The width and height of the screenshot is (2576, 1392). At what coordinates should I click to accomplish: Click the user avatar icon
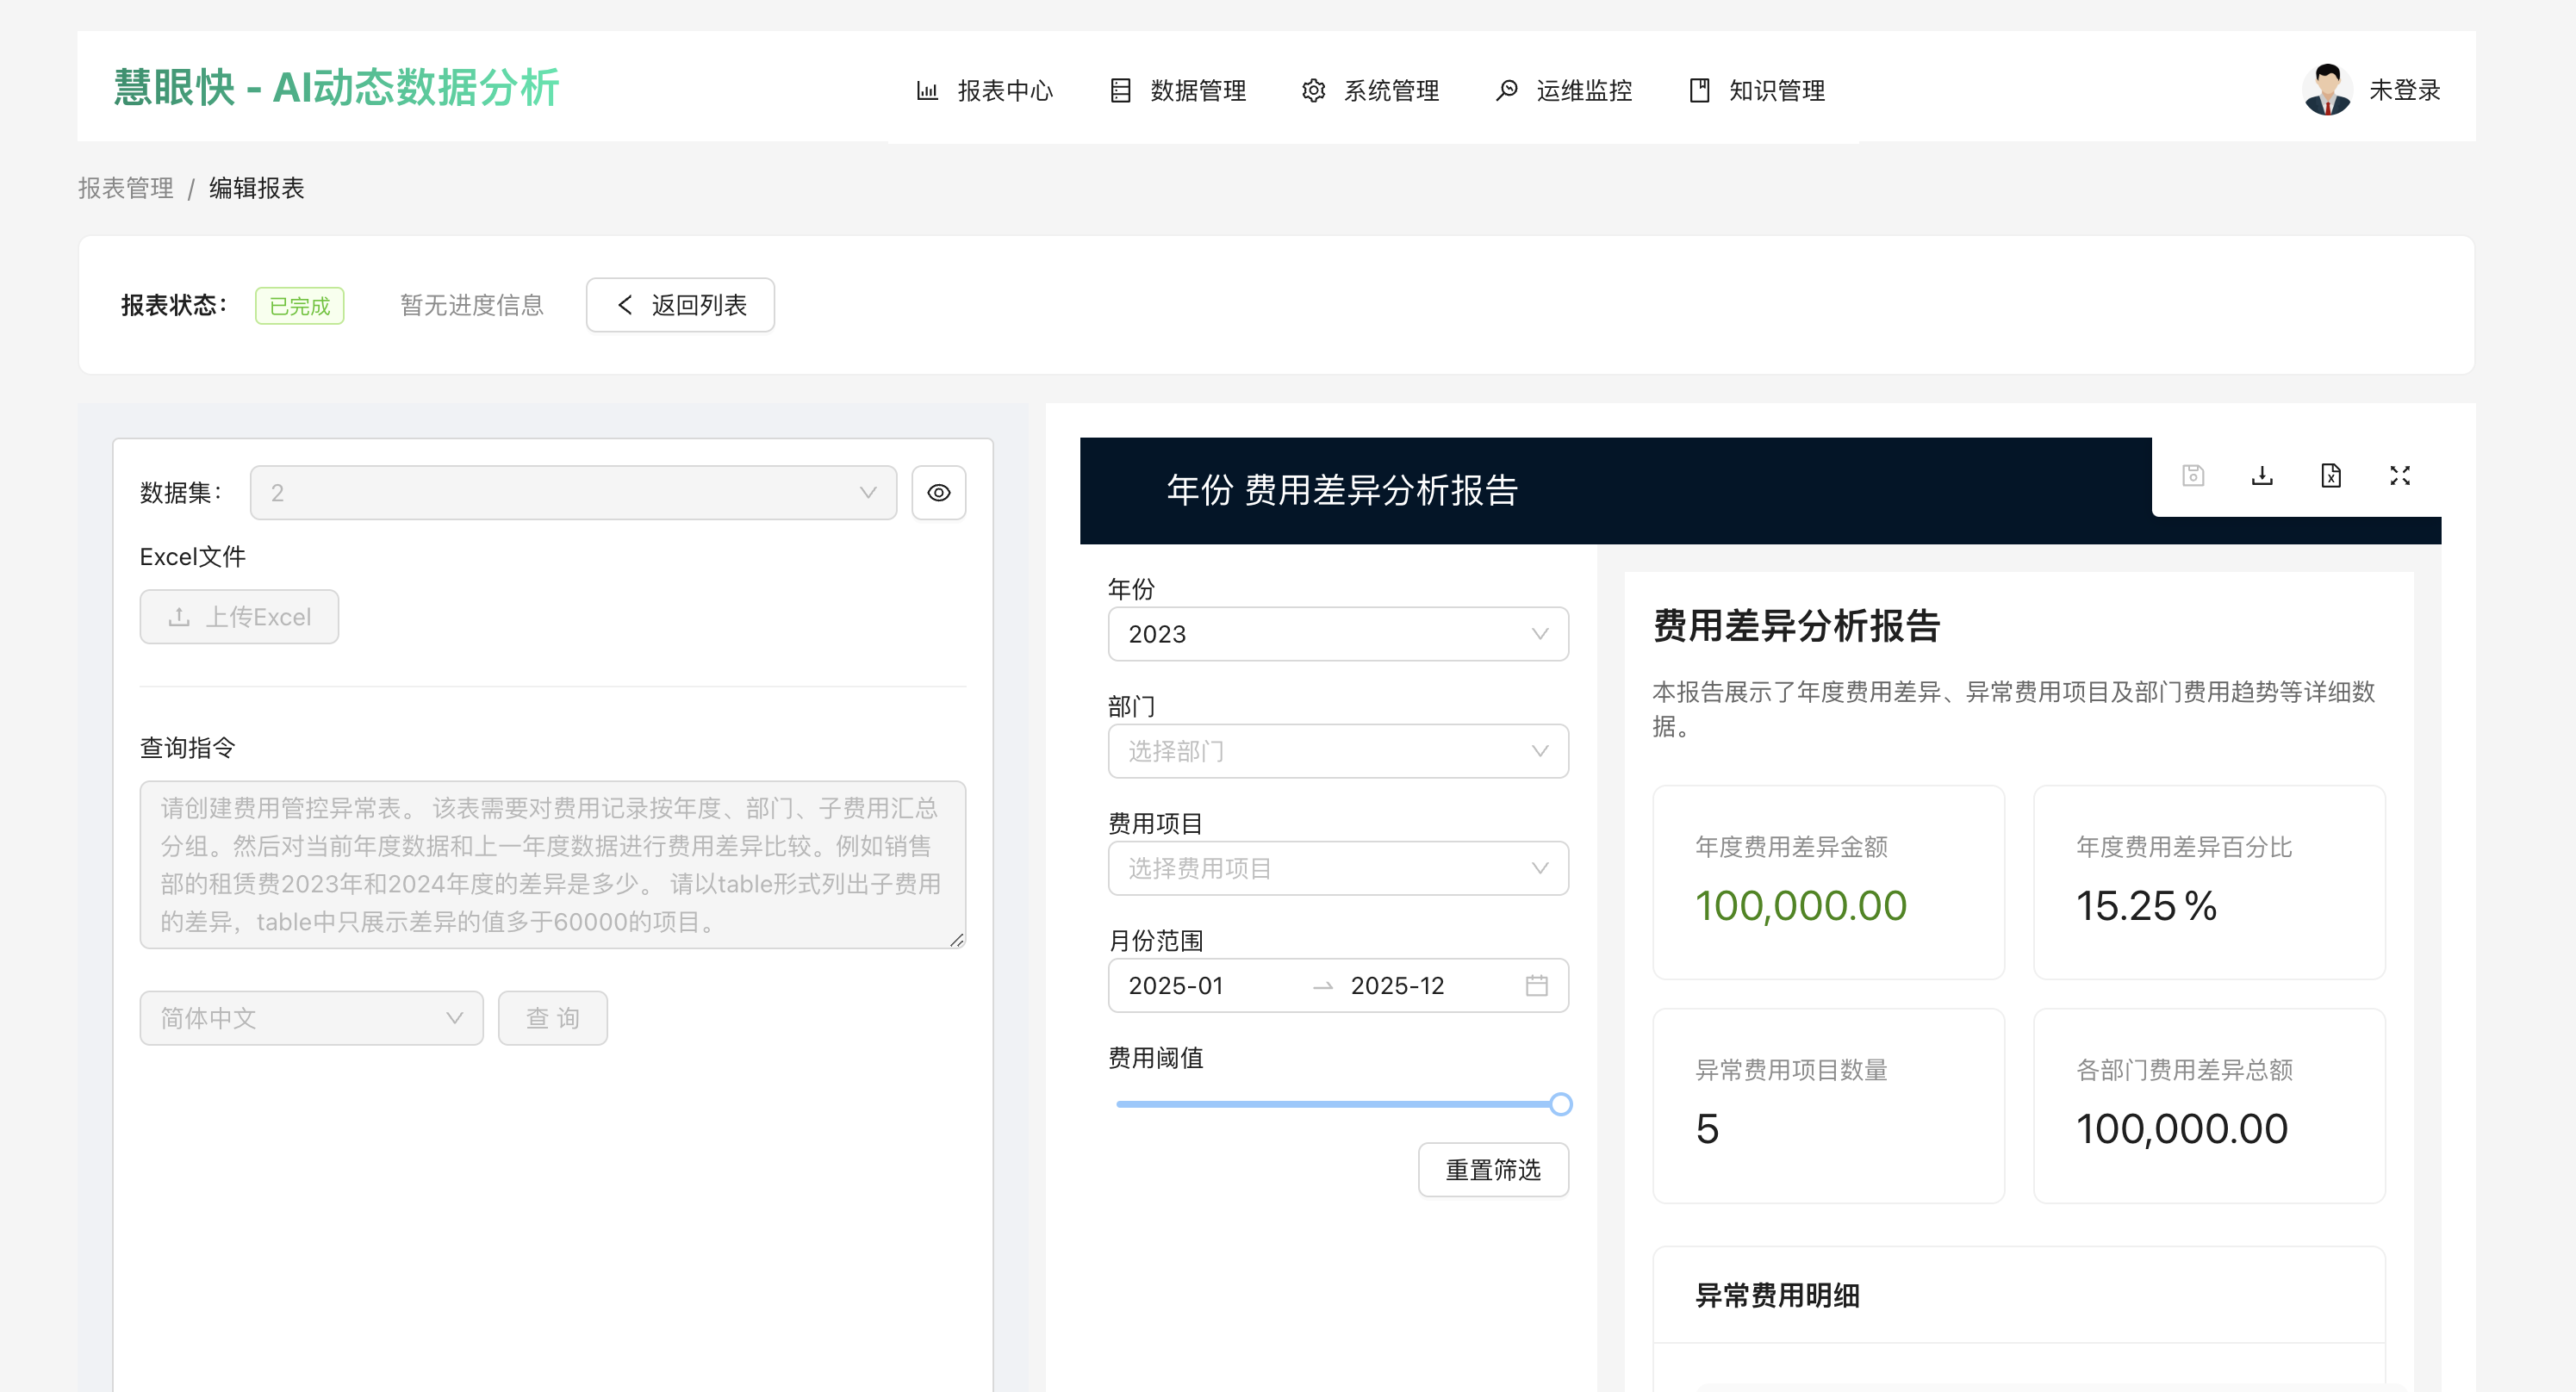point(2326,90)
